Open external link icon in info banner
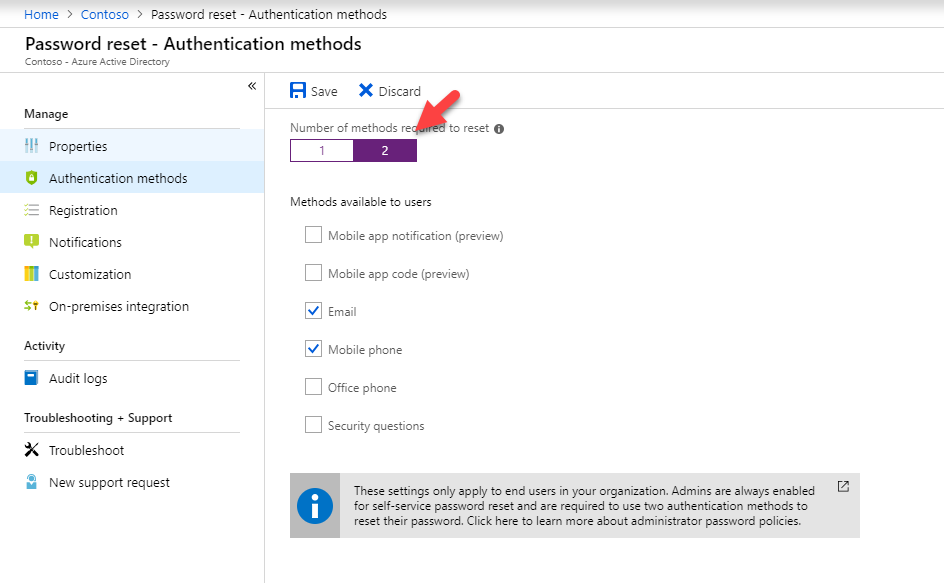Image resolution: width=944 pixels, height=583 pixels. [x=843, y=487]
